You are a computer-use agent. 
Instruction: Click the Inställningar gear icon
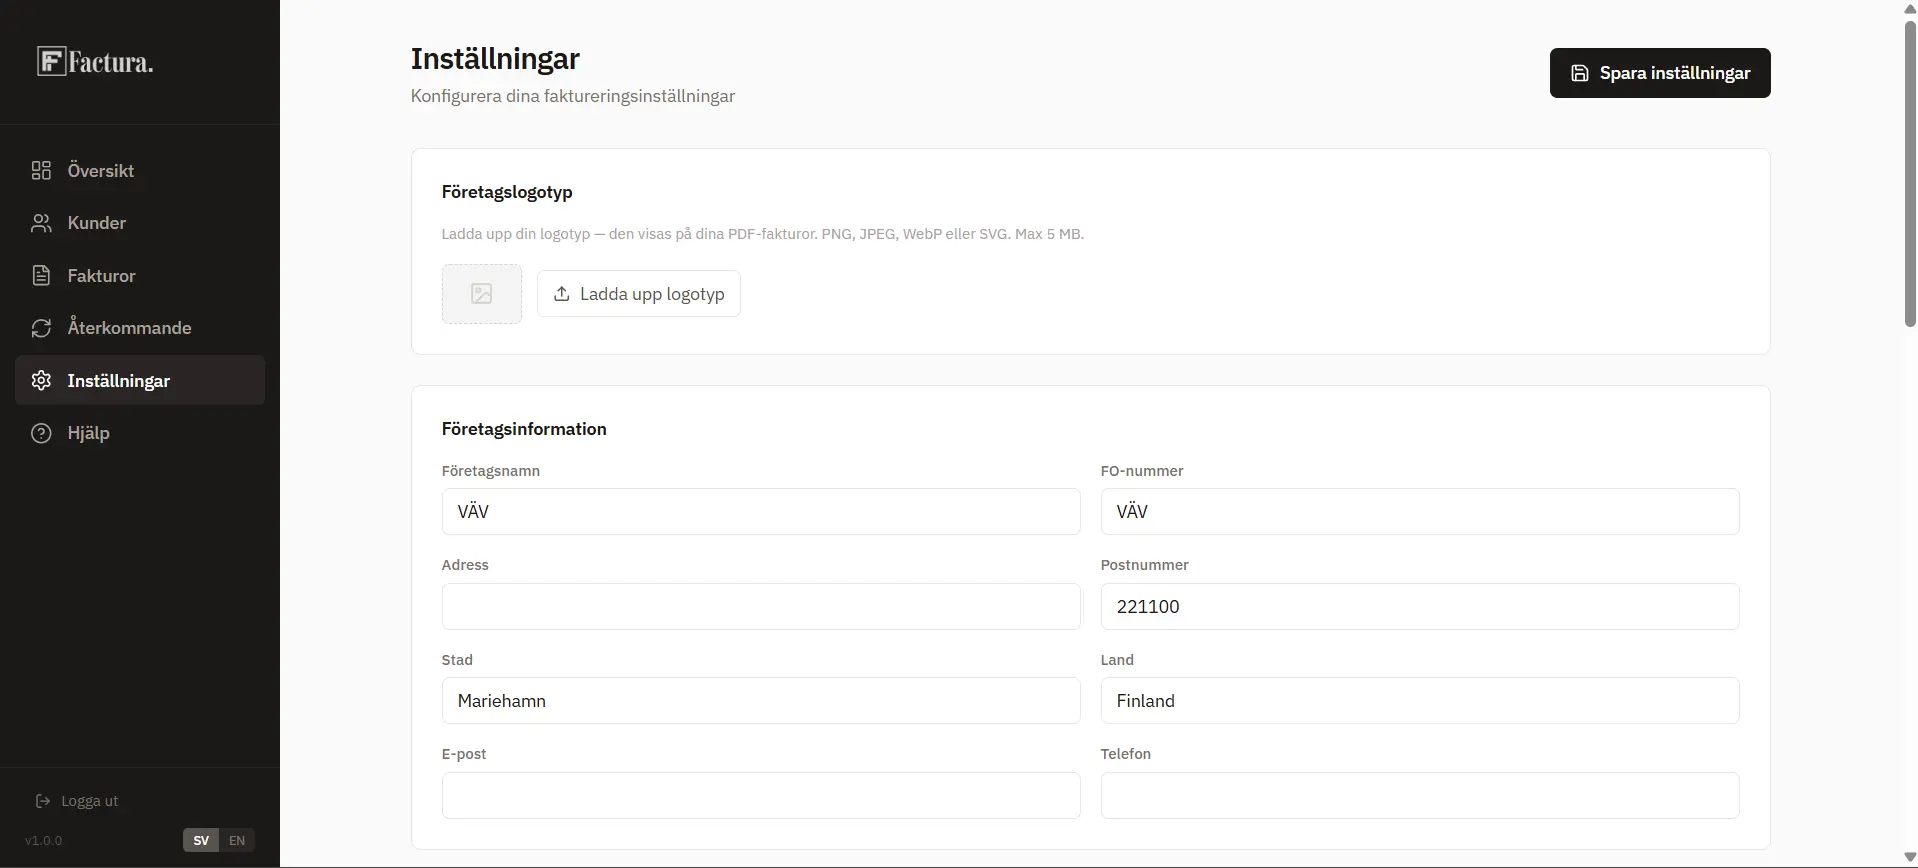click(41, 381)
